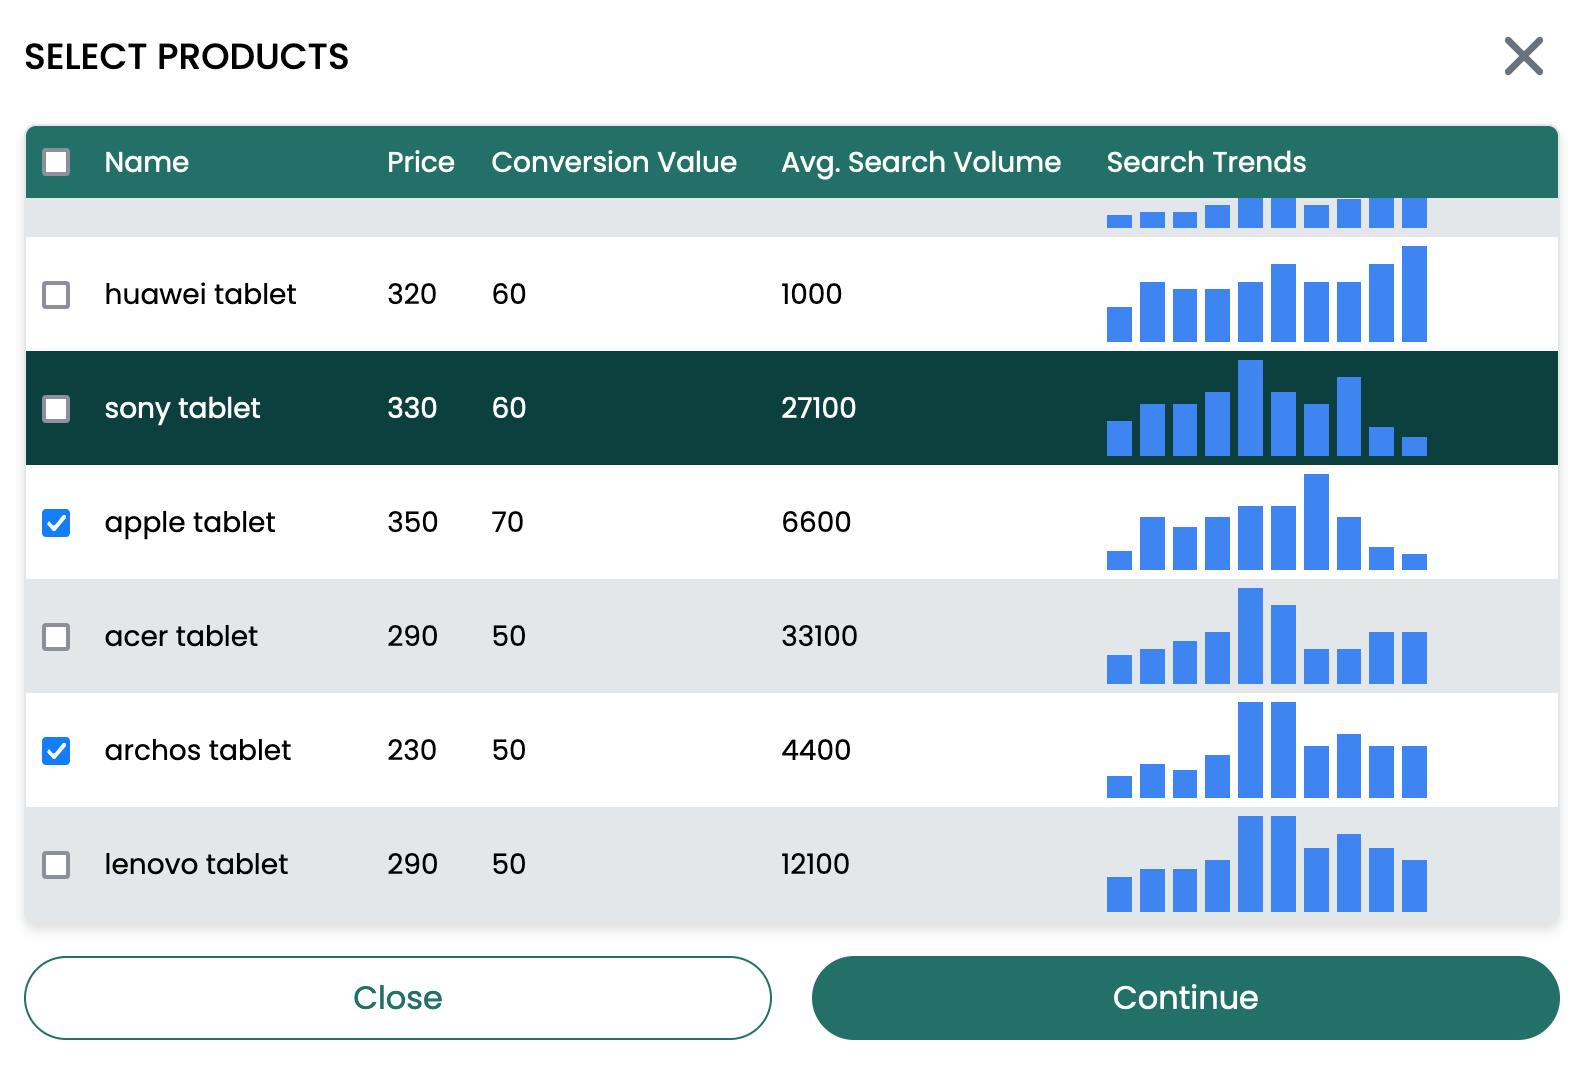Click the Search Trends column header
The width and height of the screenshot is (1584, 1068).
tap(1206, 162)
